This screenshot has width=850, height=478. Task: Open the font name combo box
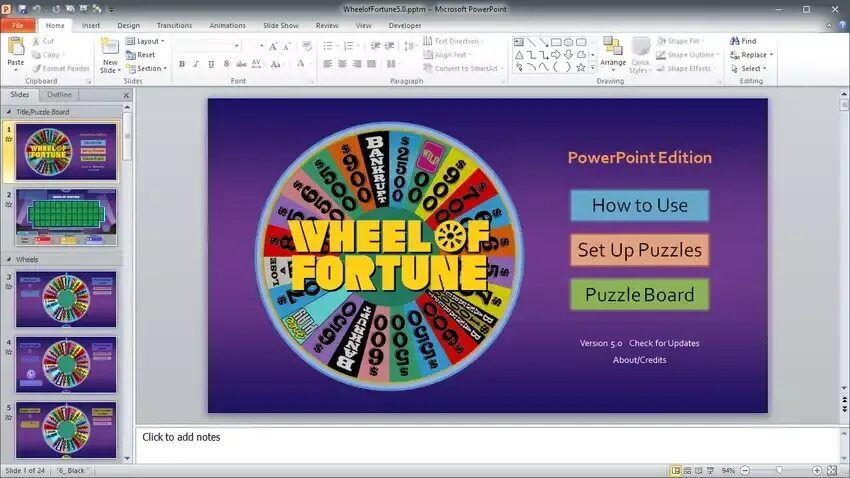[x=207, y=46]
